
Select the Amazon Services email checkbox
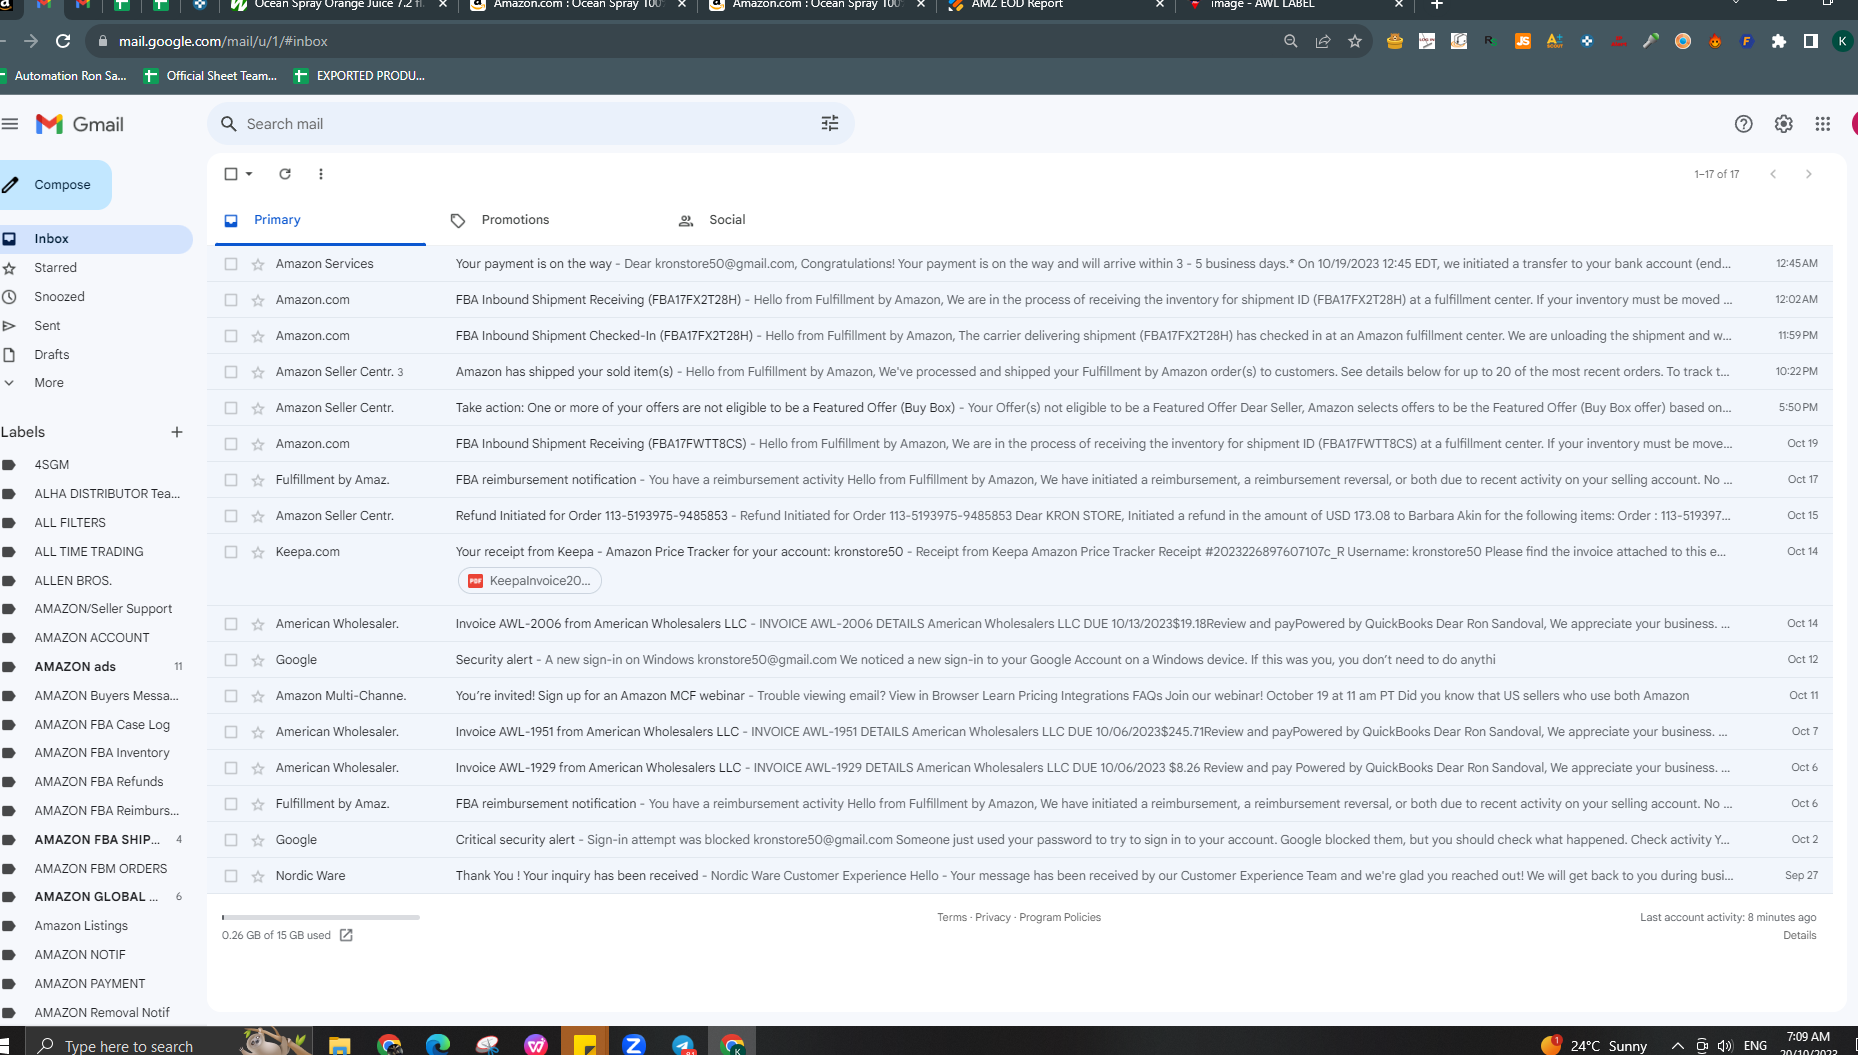[231, 264]
